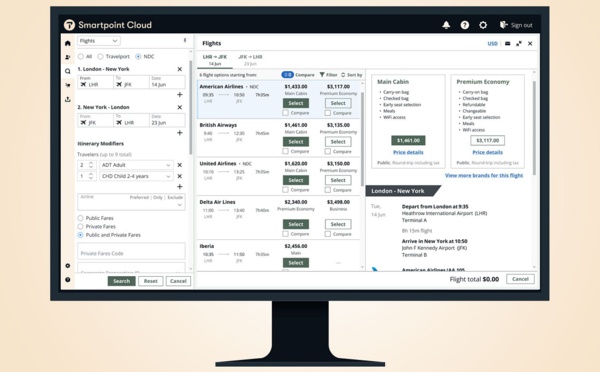Select Public and Private Fares radio
The image size is (600, 372).
(x=80, y=235)
